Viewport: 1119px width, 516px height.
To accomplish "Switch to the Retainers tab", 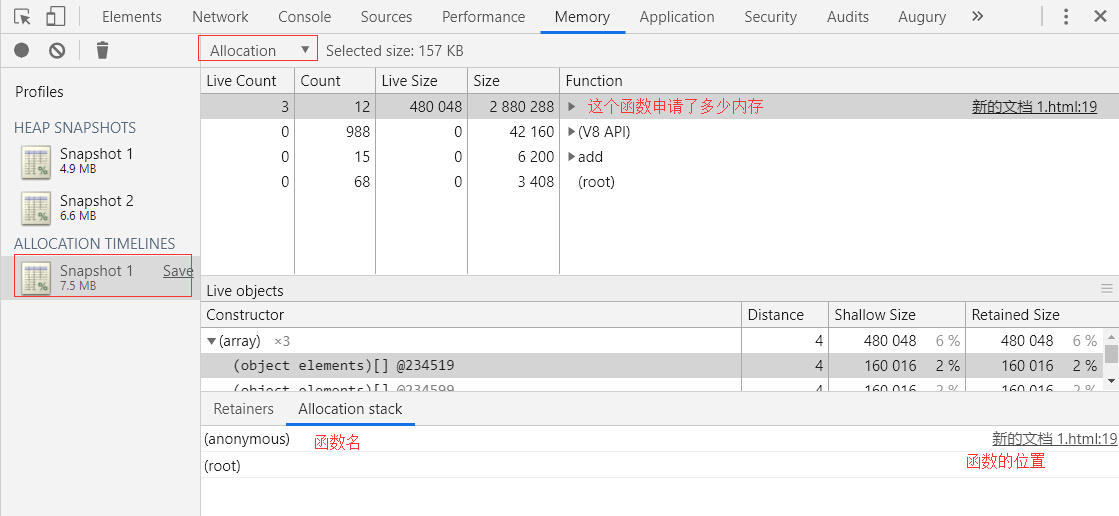I will click(x=243, y=408).
